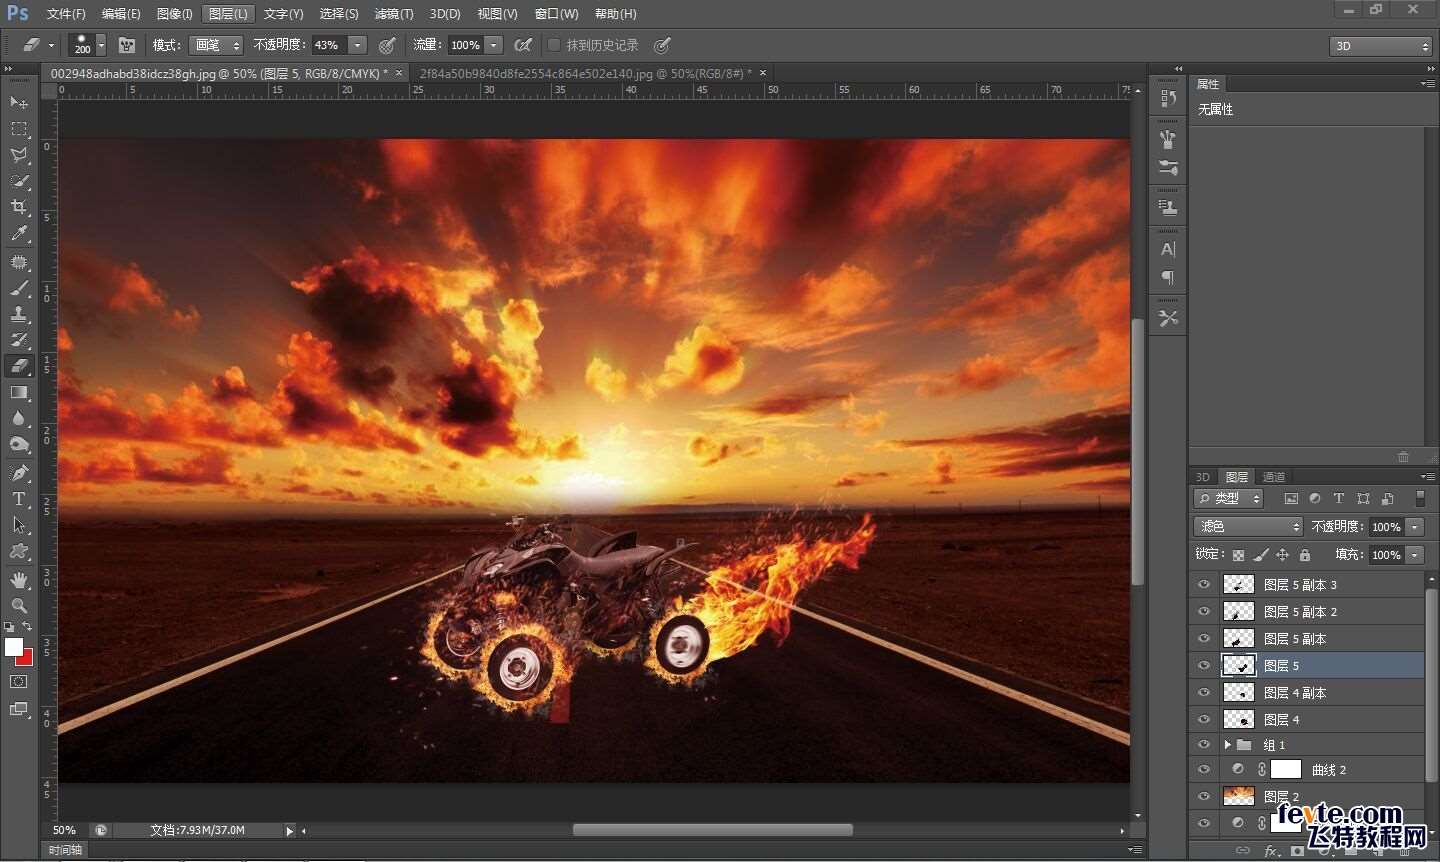Select the Rectangular Marquee tool

point(19,129)
